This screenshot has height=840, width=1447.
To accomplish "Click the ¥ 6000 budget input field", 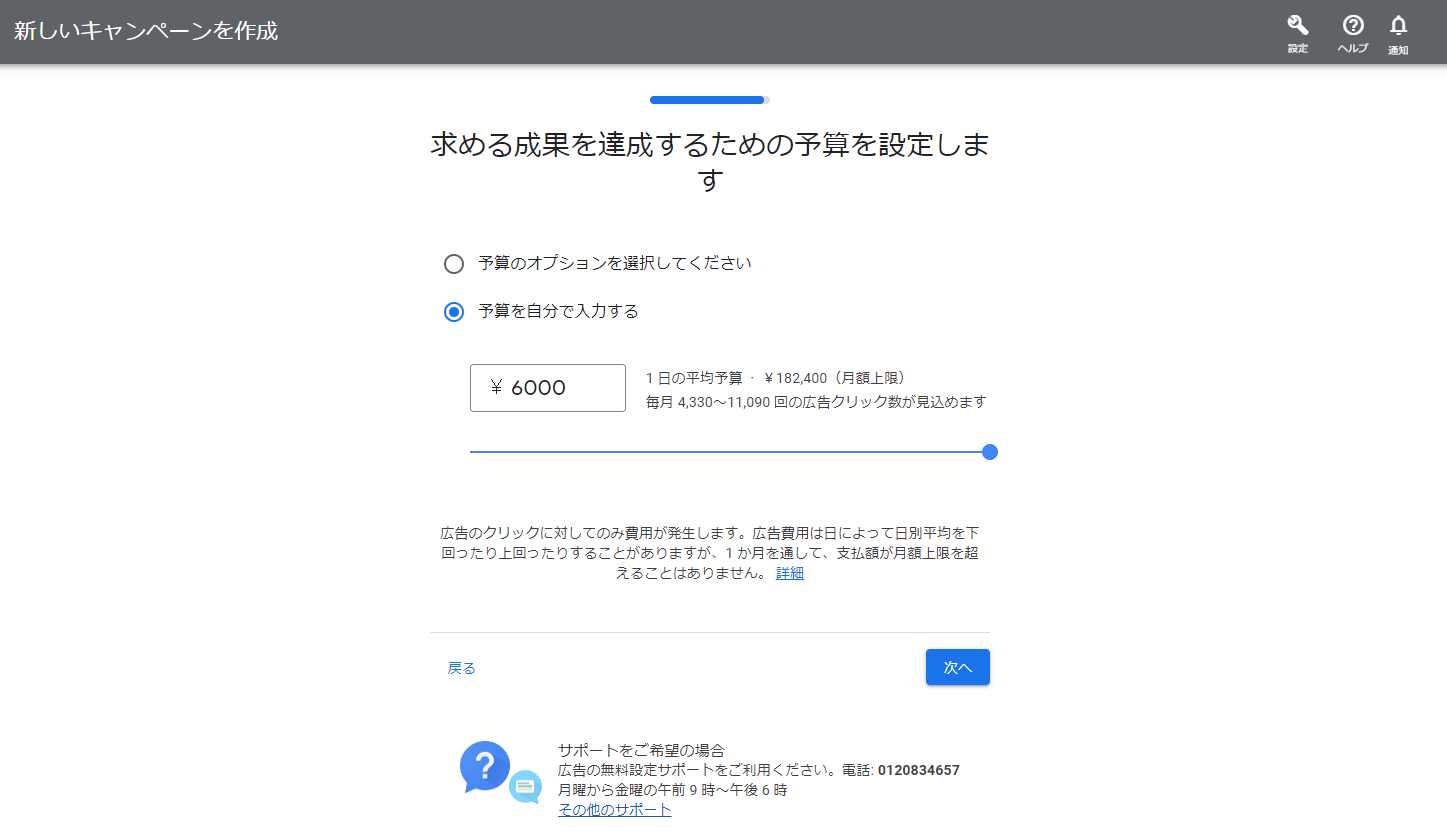I will point(548,388).
